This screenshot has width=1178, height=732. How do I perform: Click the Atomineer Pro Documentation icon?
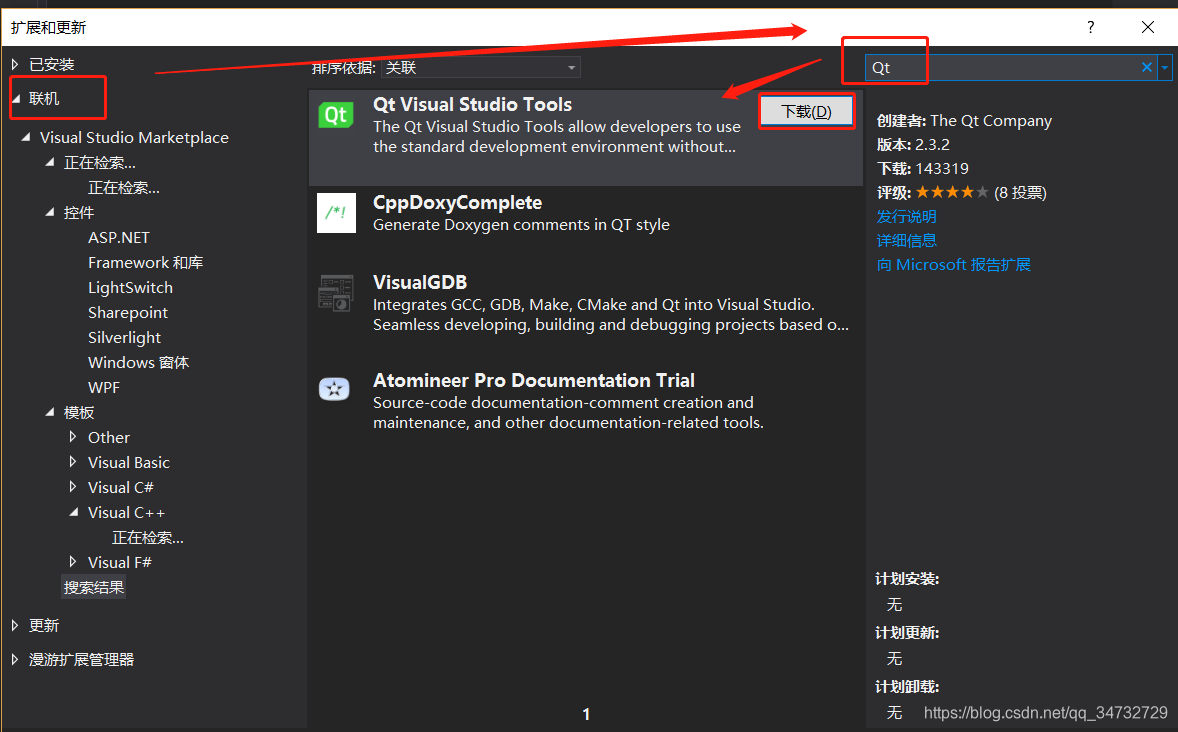334,389
